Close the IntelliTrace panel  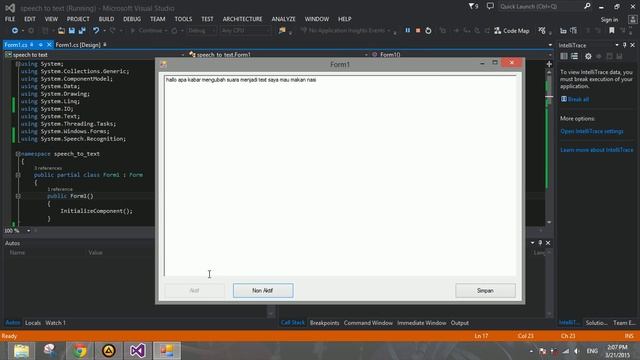pyautogui.click(x=633, y=45)
